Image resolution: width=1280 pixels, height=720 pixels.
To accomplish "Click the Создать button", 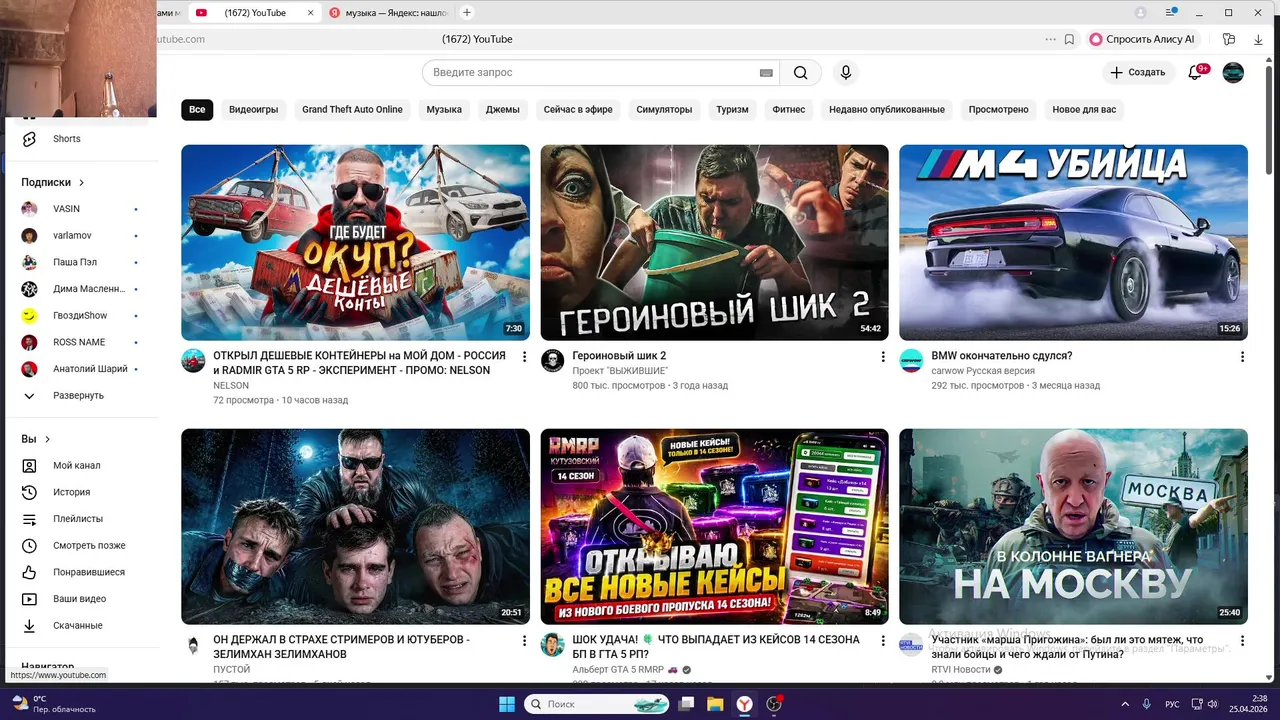I will tap(1138, 72).
